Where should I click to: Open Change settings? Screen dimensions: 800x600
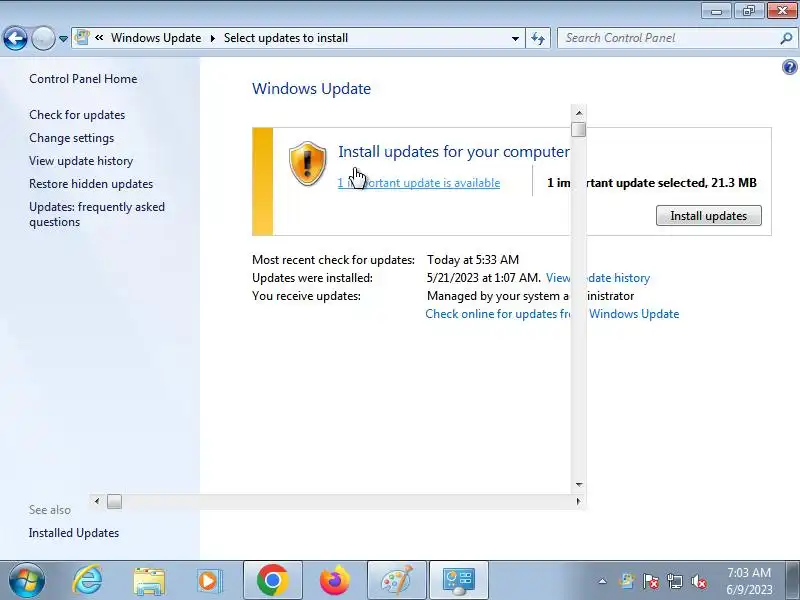click(x=71, y=138)
